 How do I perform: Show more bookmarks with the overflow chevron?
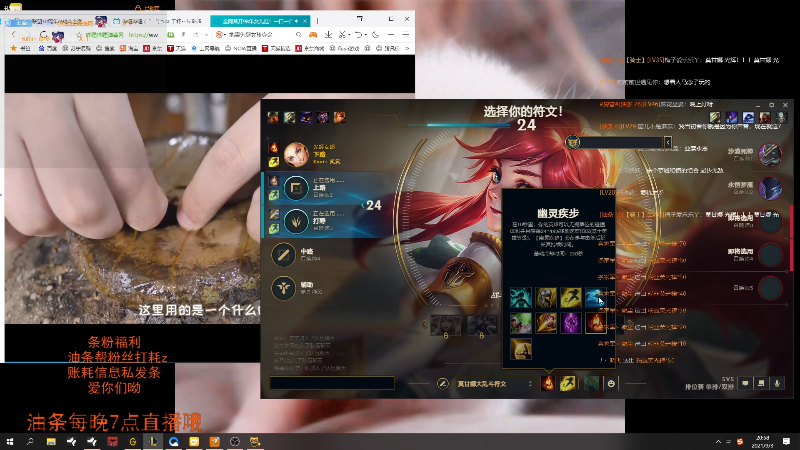pos(407,48)
